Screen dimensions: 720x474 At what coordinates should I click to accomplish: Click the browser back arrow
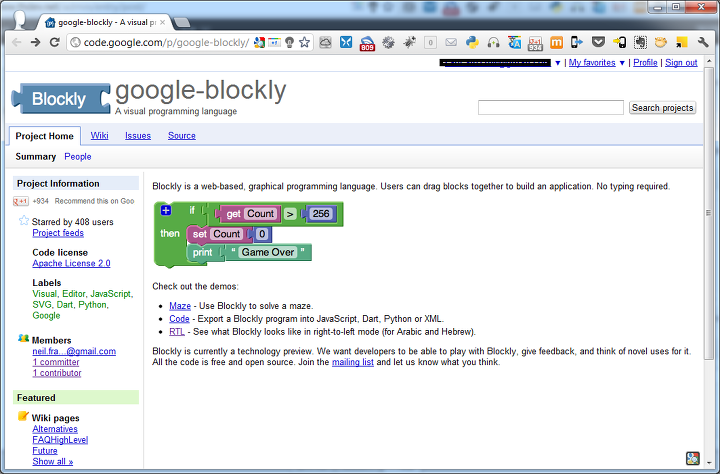(17, 43)
